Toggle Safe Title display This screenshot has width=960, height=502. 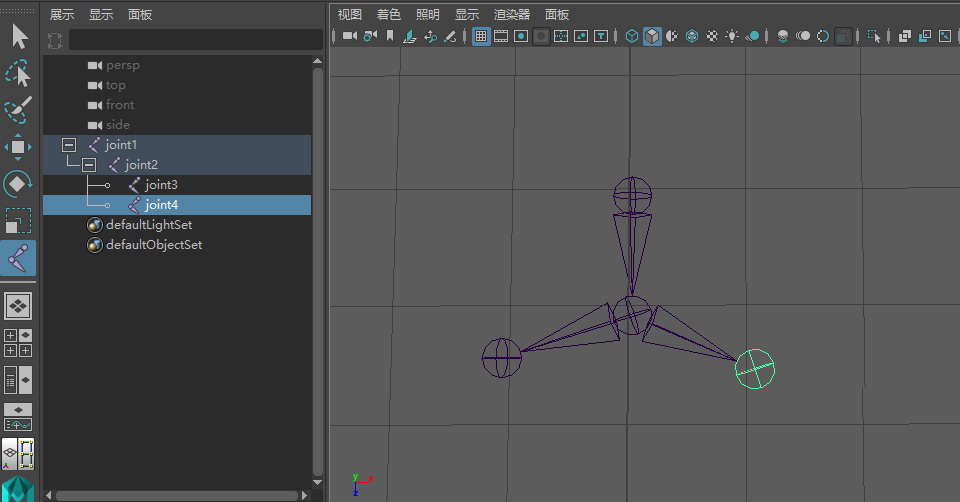point(601,36)
